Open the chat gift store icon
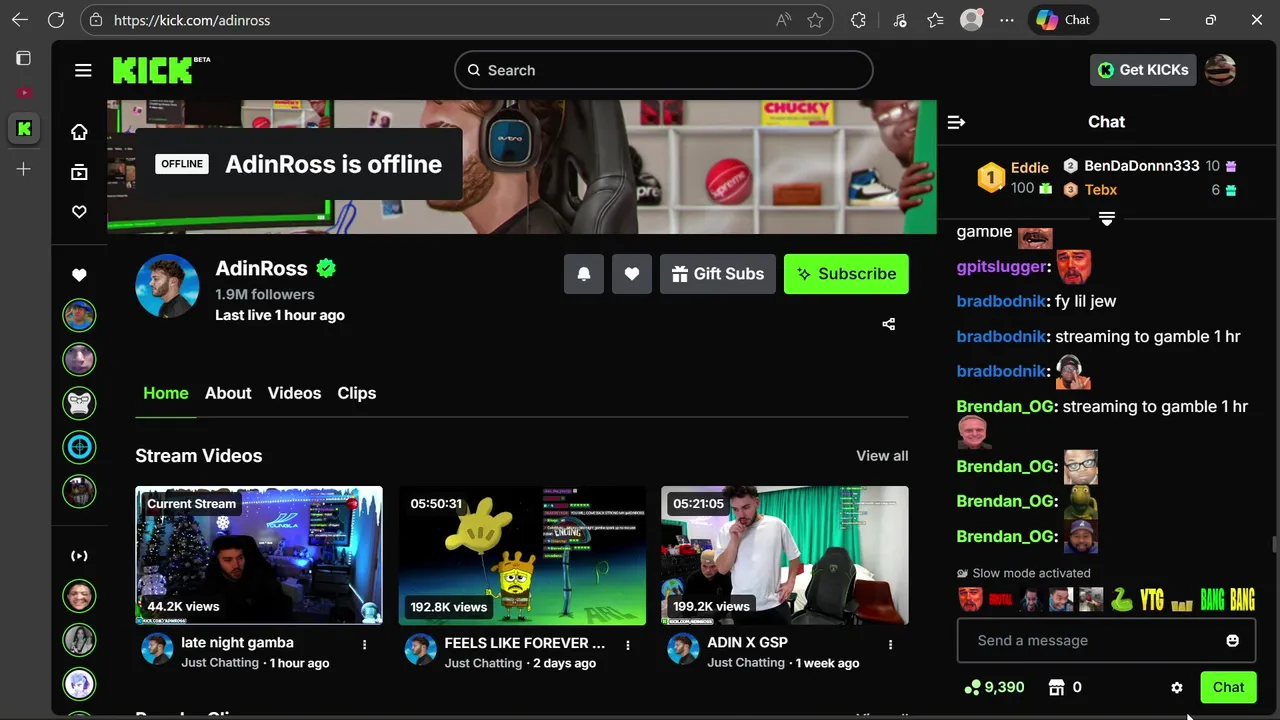The width and height of the screenshot is (1280, 720). pyautogui.click(x=1056, y=688)
